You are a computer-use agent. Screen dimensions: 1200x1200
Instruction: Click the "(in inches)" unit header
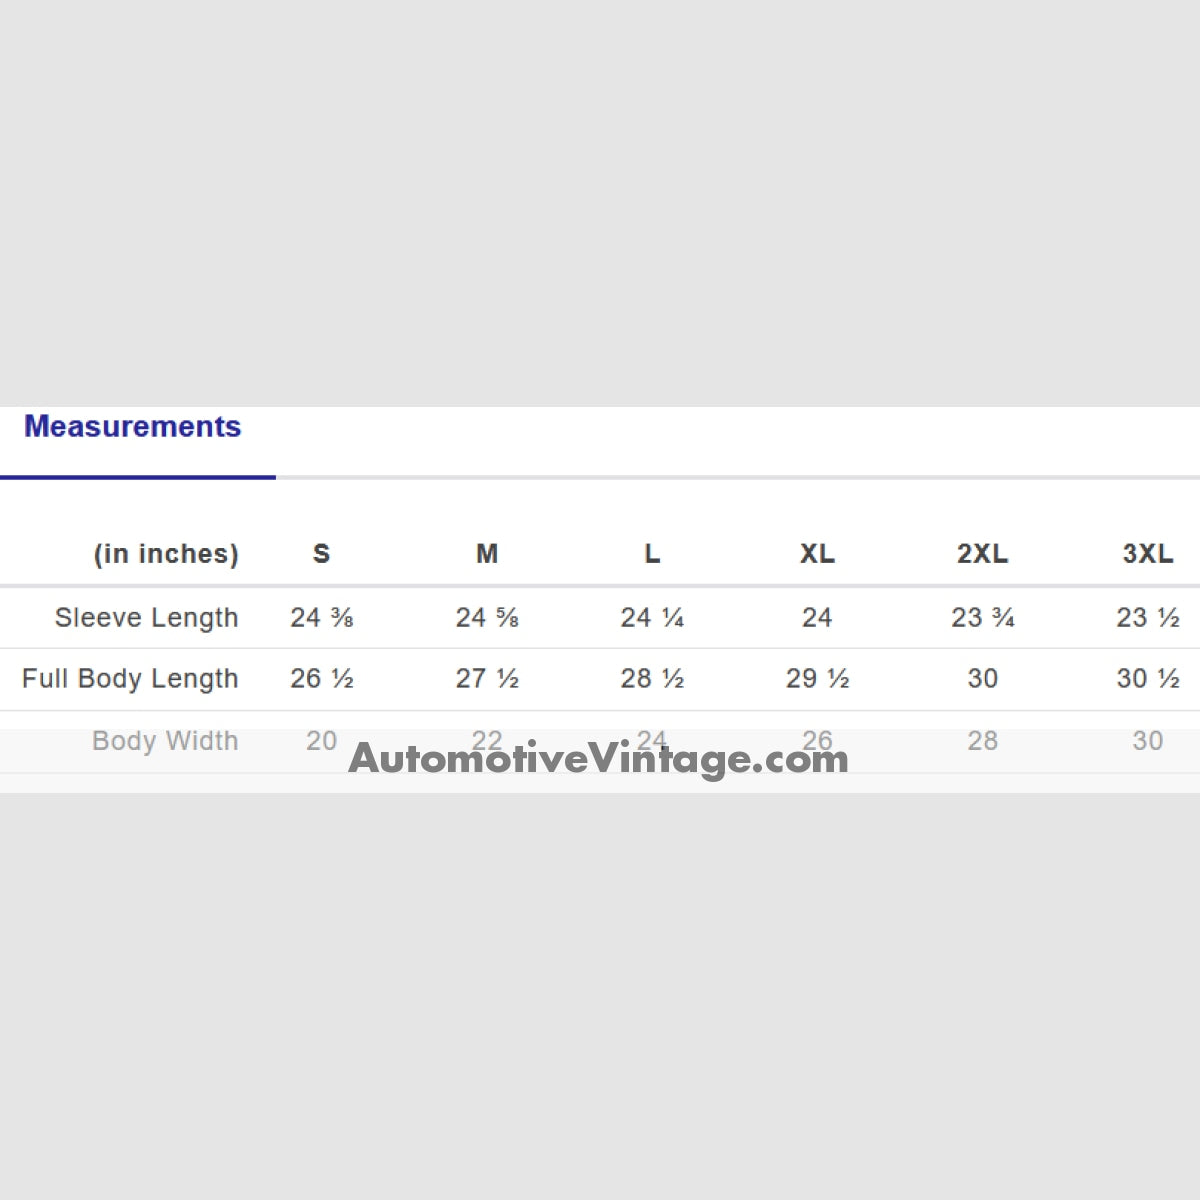[166, 554]
